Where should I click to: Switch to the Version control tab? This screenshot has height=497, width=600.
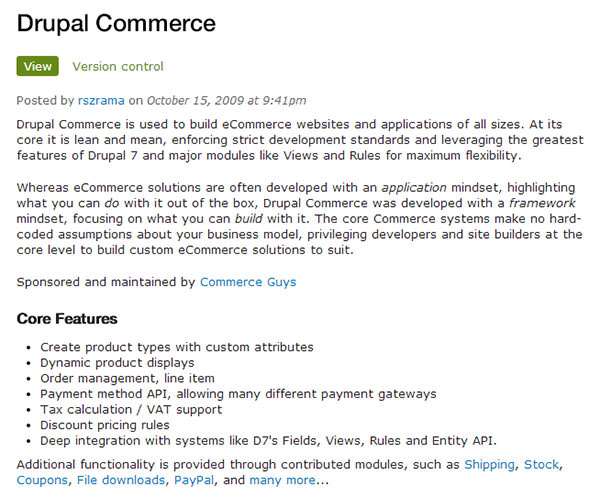click(118, 67)
